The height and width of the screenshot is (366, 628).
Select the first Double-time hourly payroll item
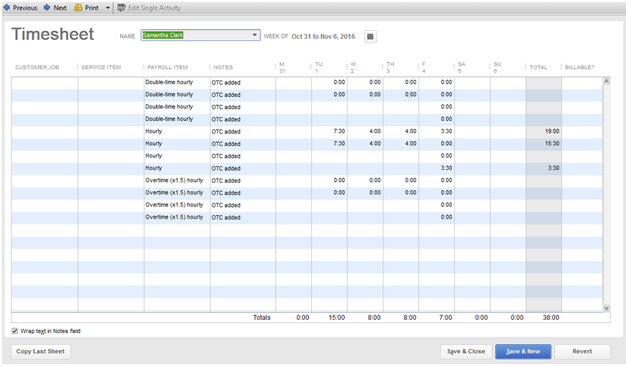coord(169,82)
